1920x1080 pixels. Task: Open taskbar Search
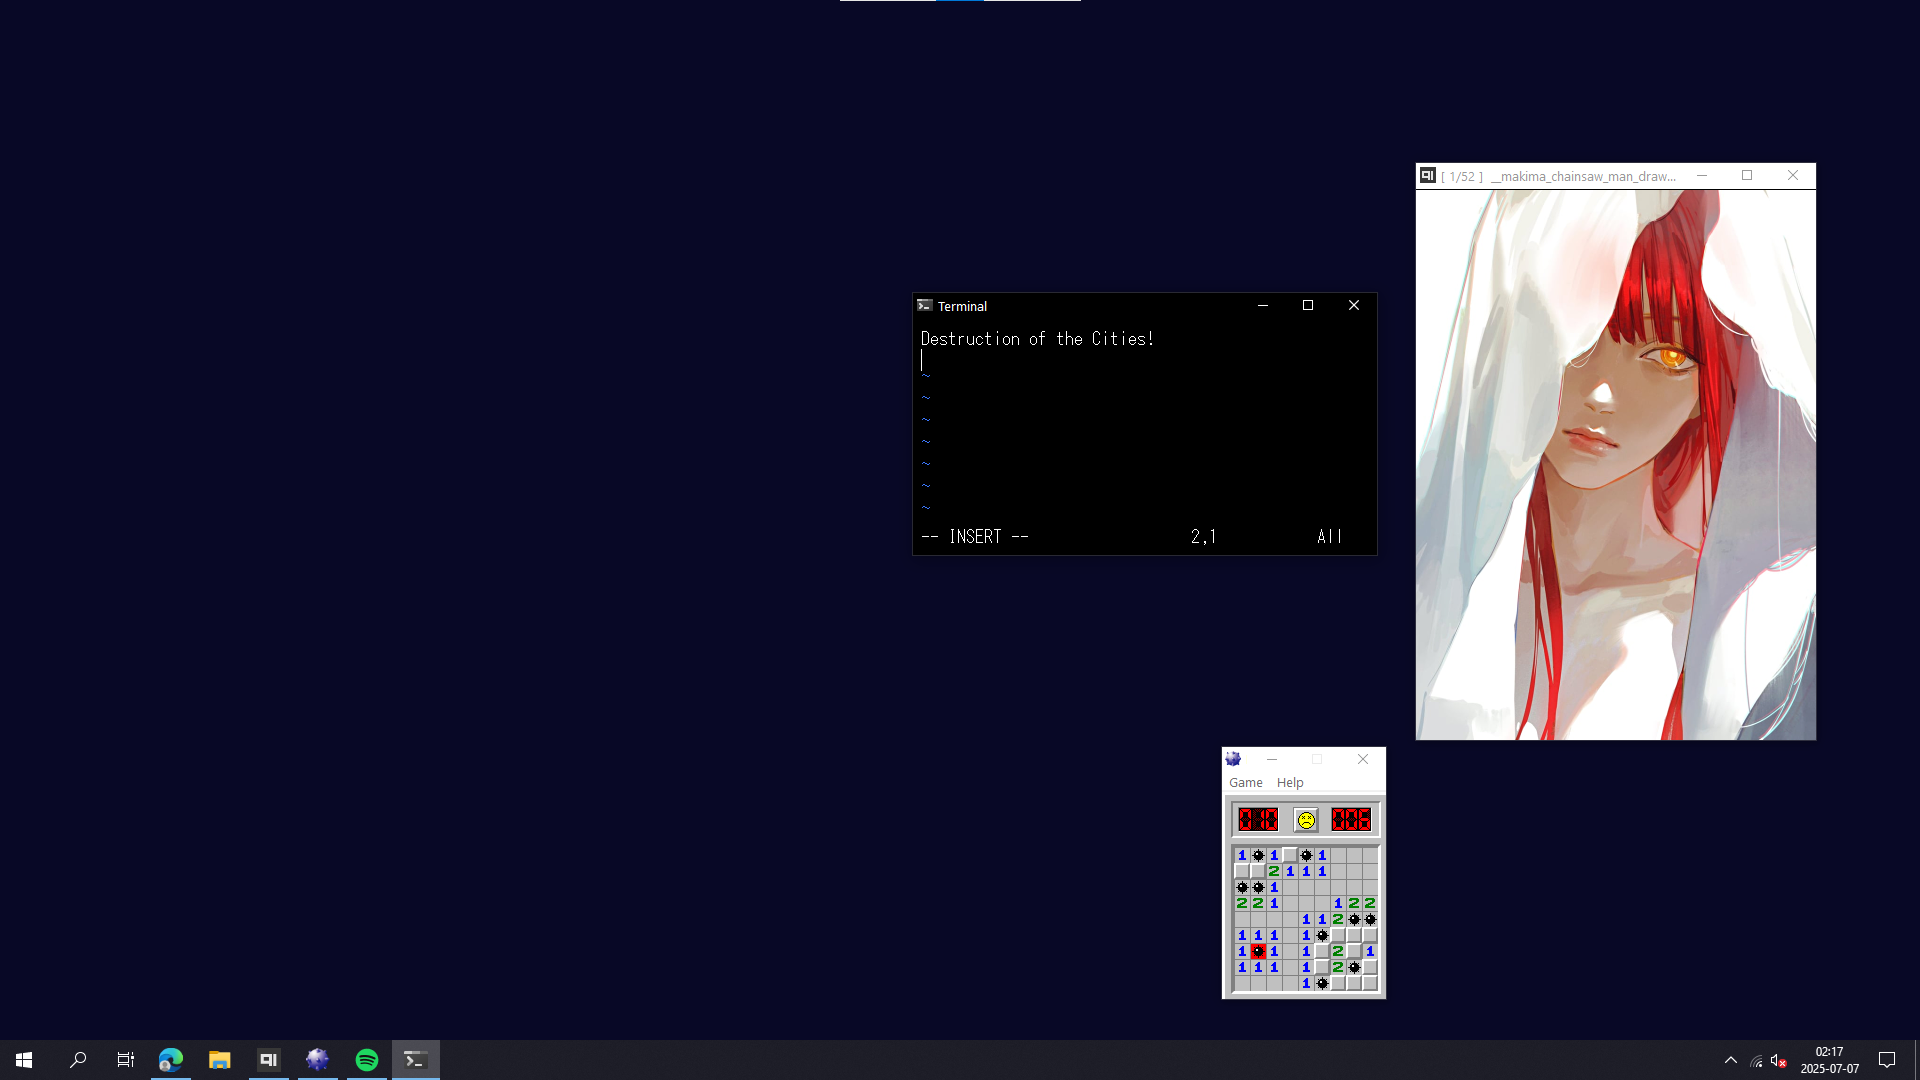pos(77,1060)
